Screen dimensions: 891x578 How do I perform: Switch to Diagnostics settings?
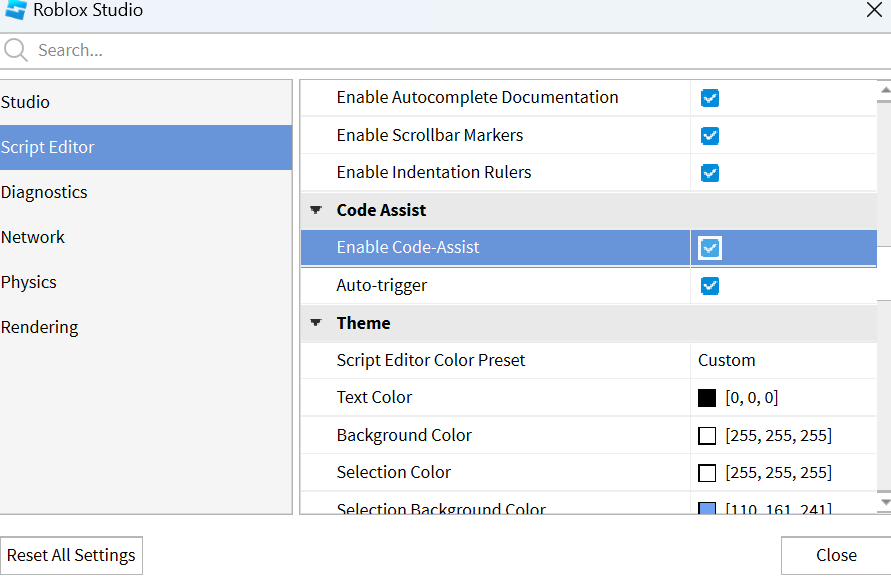pos(44,192)
